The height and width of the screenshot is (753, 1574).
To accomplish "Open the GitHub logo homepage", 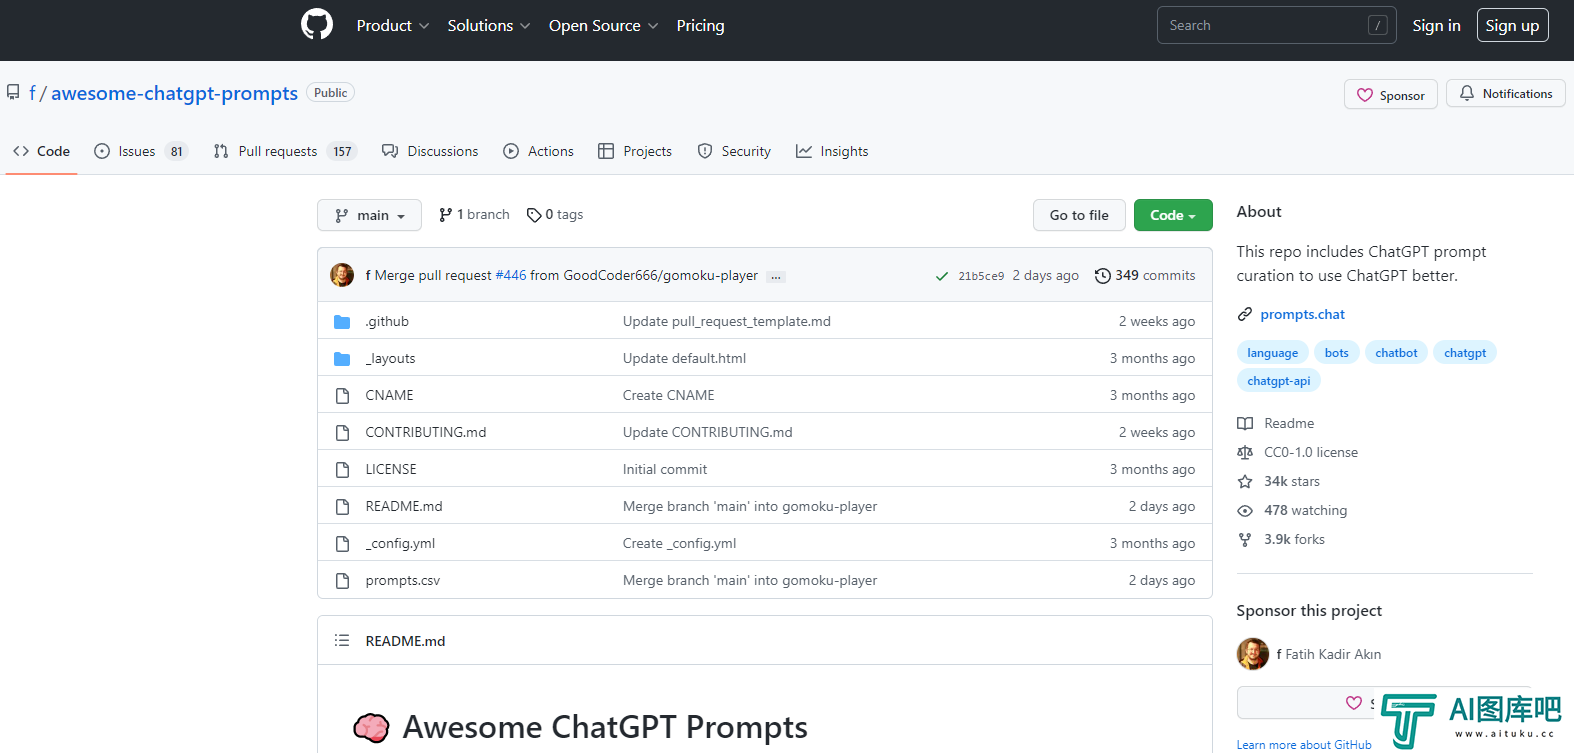I will point(317,25).
